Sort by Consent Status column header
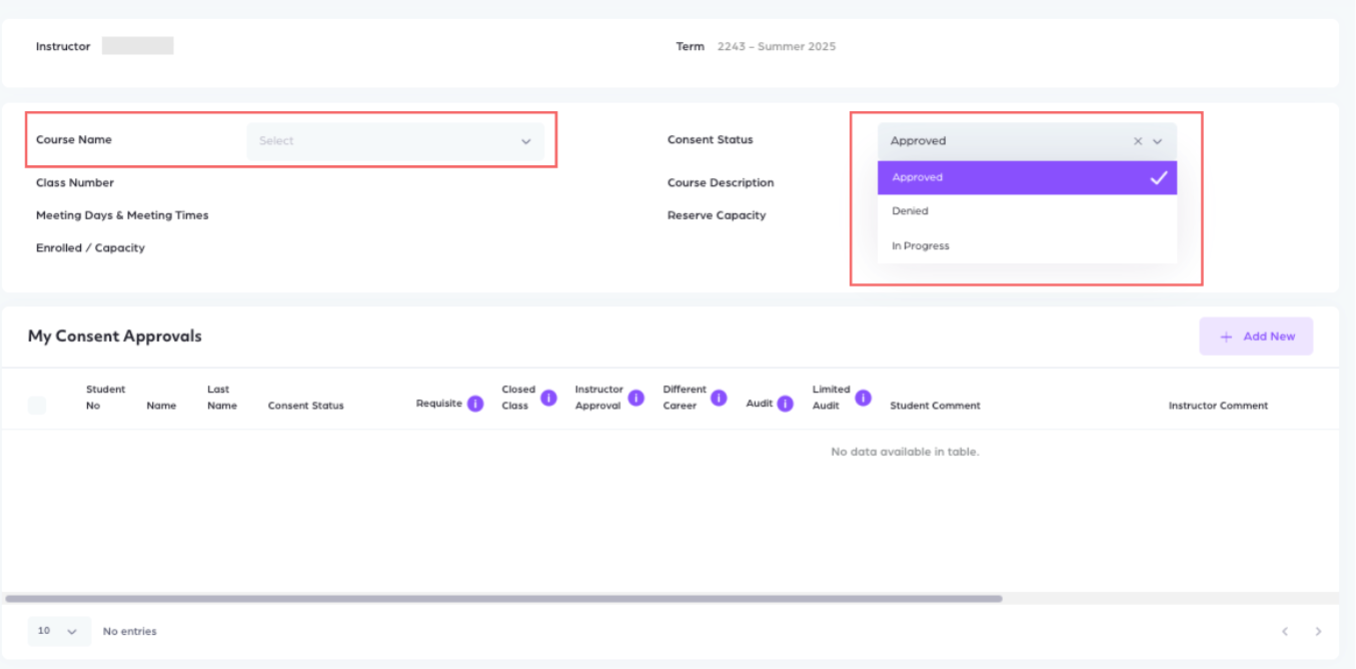1356x669 pixels. [x=305, y=406]
